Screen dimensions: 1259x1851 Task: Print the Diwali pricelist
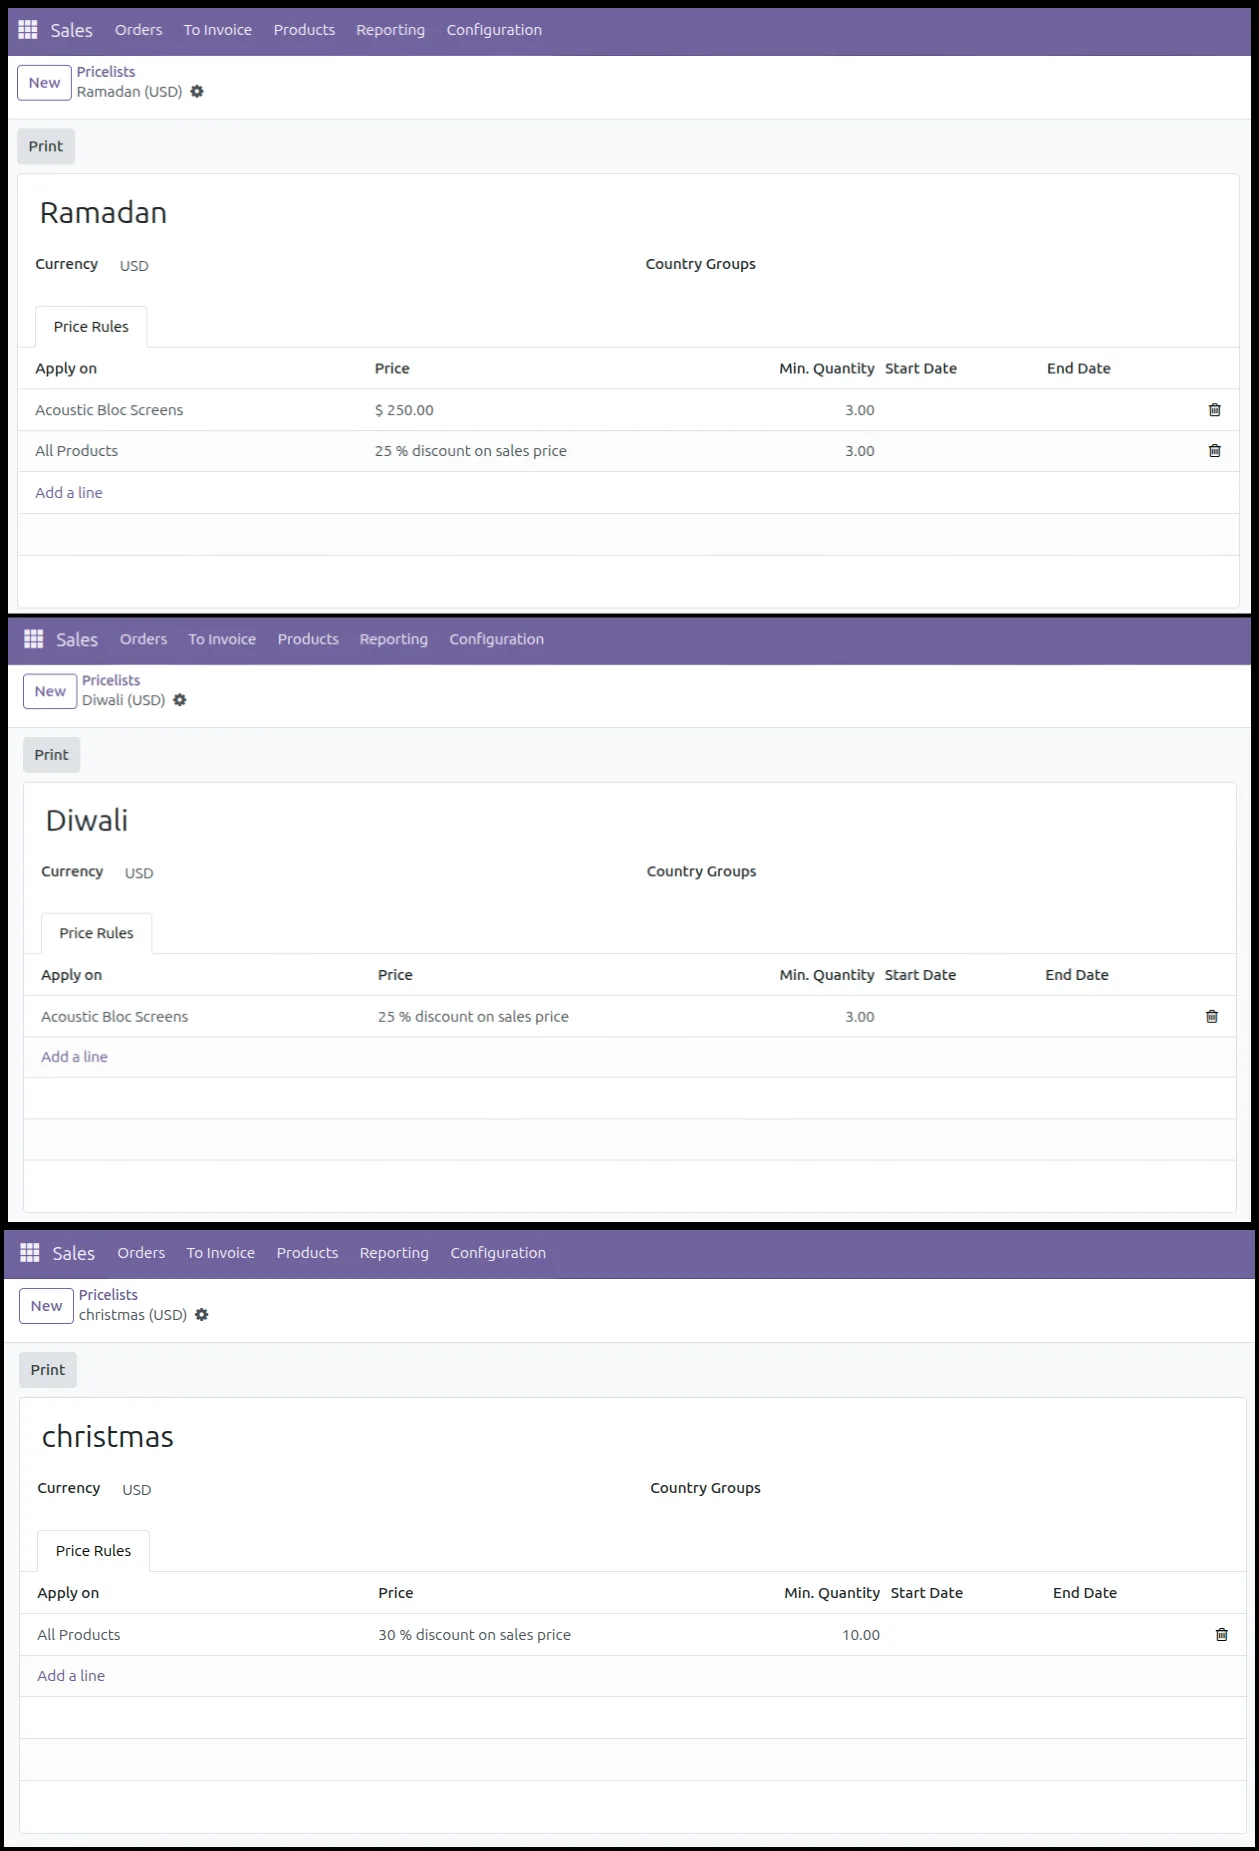tap(52, 755)
